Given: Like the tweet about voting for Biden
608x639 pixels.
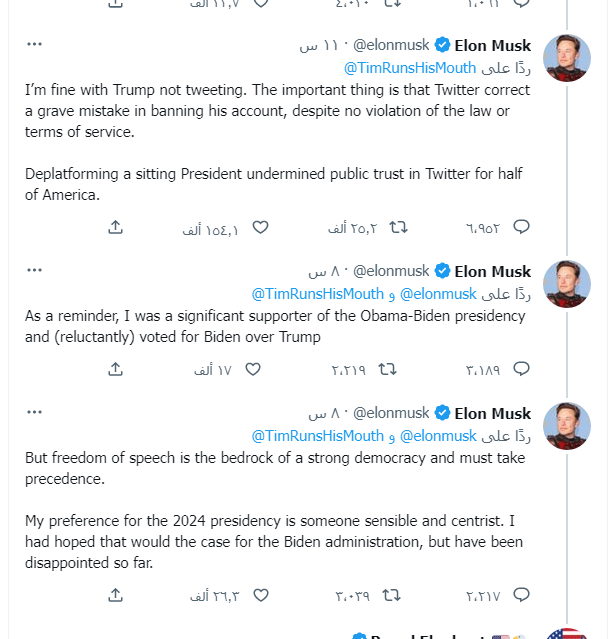Looking at the screenshot, I should pos(253,370).
